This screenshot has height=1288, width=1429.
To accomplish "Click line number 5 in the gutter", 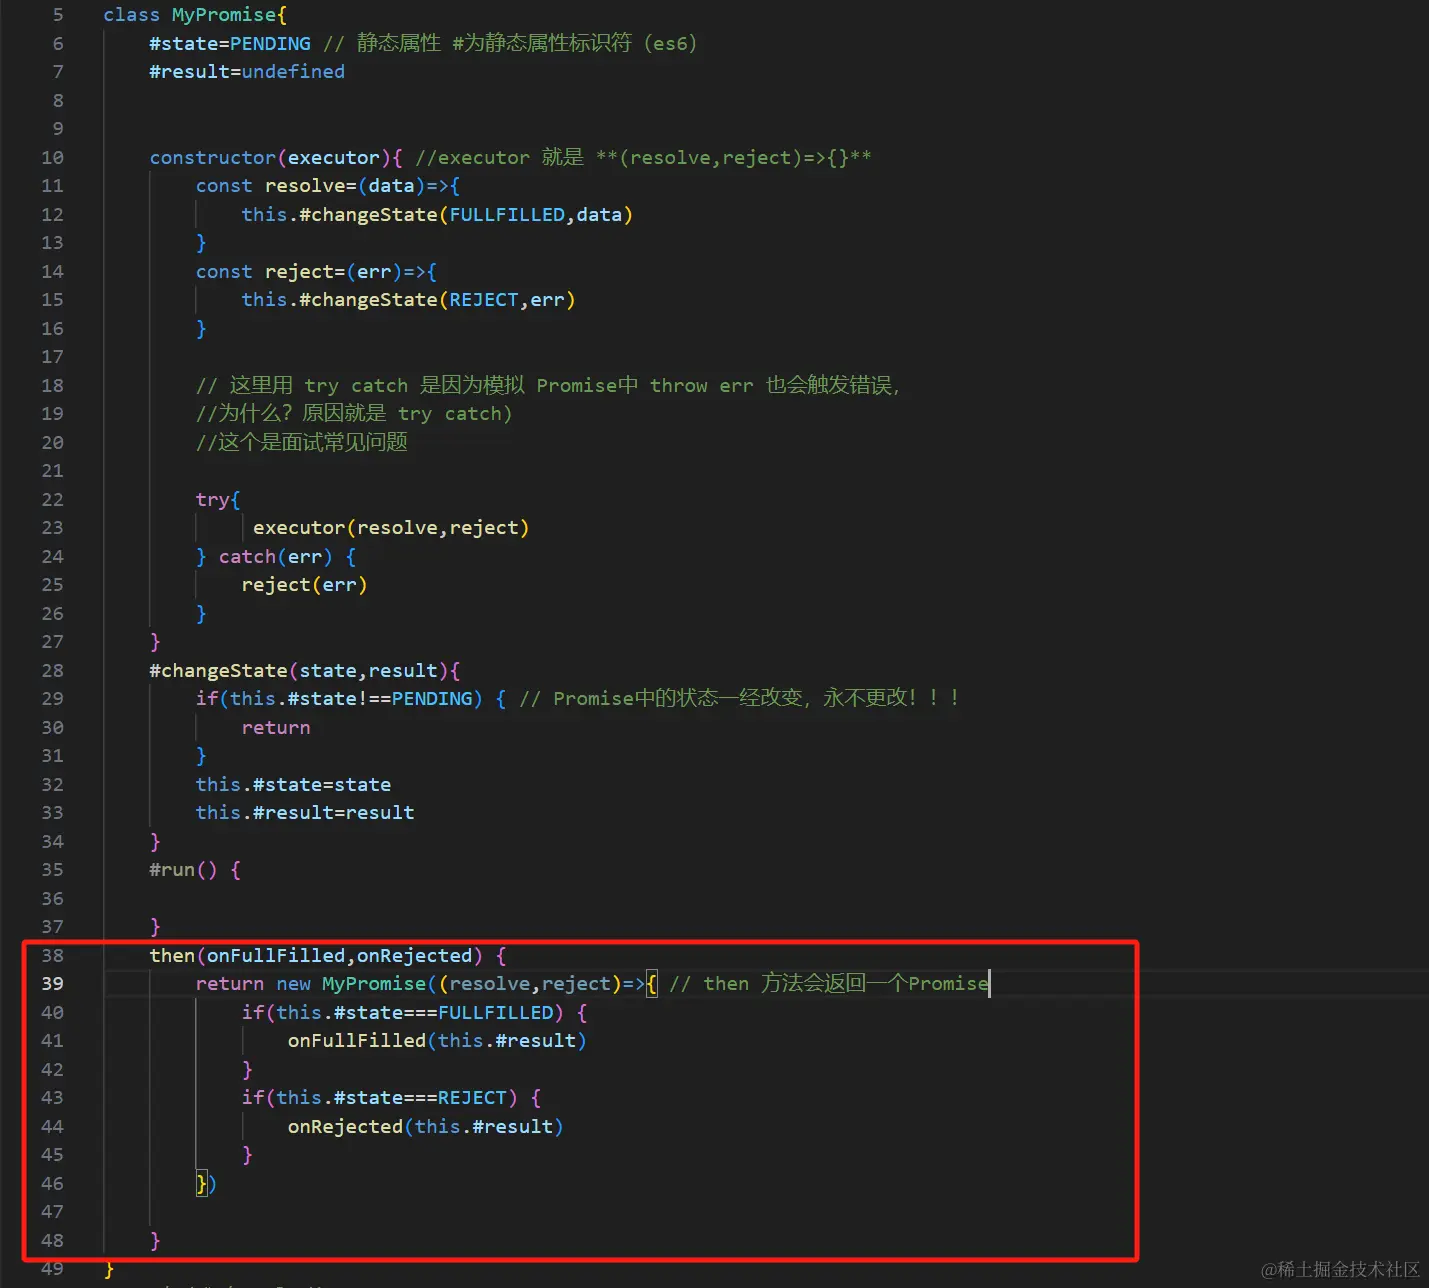I will 58,15.
